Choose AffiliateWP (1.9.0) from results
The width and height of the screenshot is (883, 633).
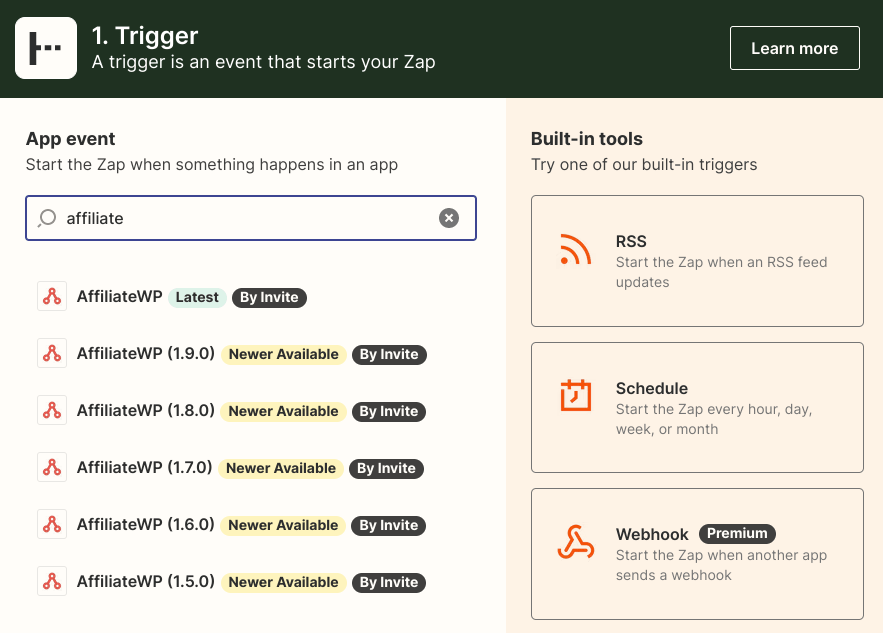tap(146, 354)
